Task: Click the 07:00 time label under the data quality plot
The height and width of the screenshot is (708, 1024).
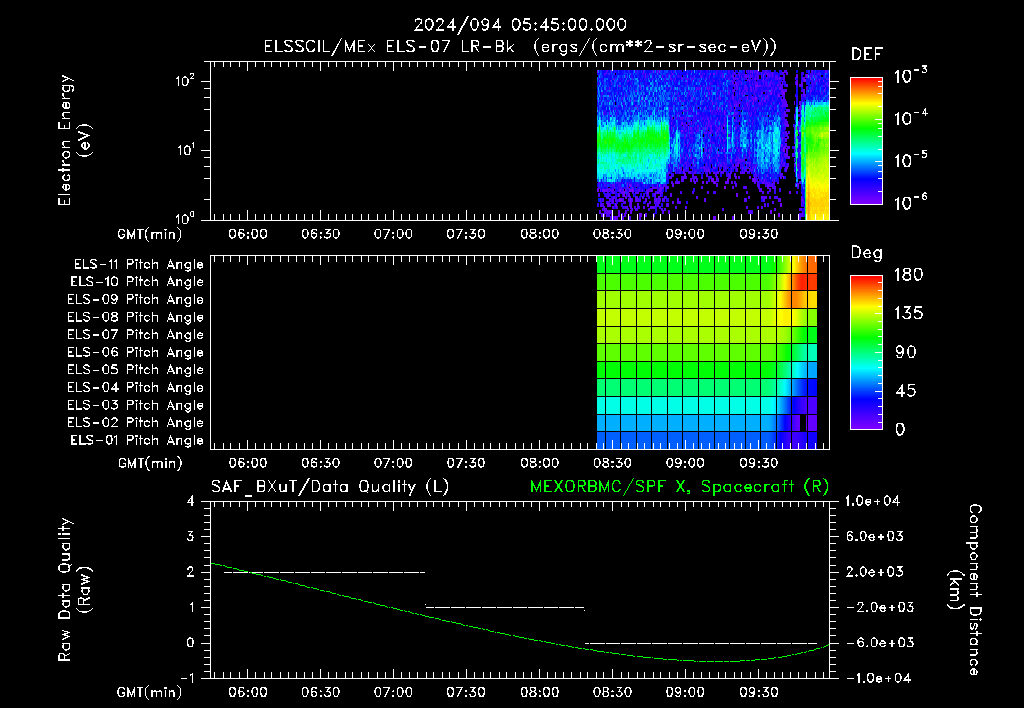Action: [393, 692]
